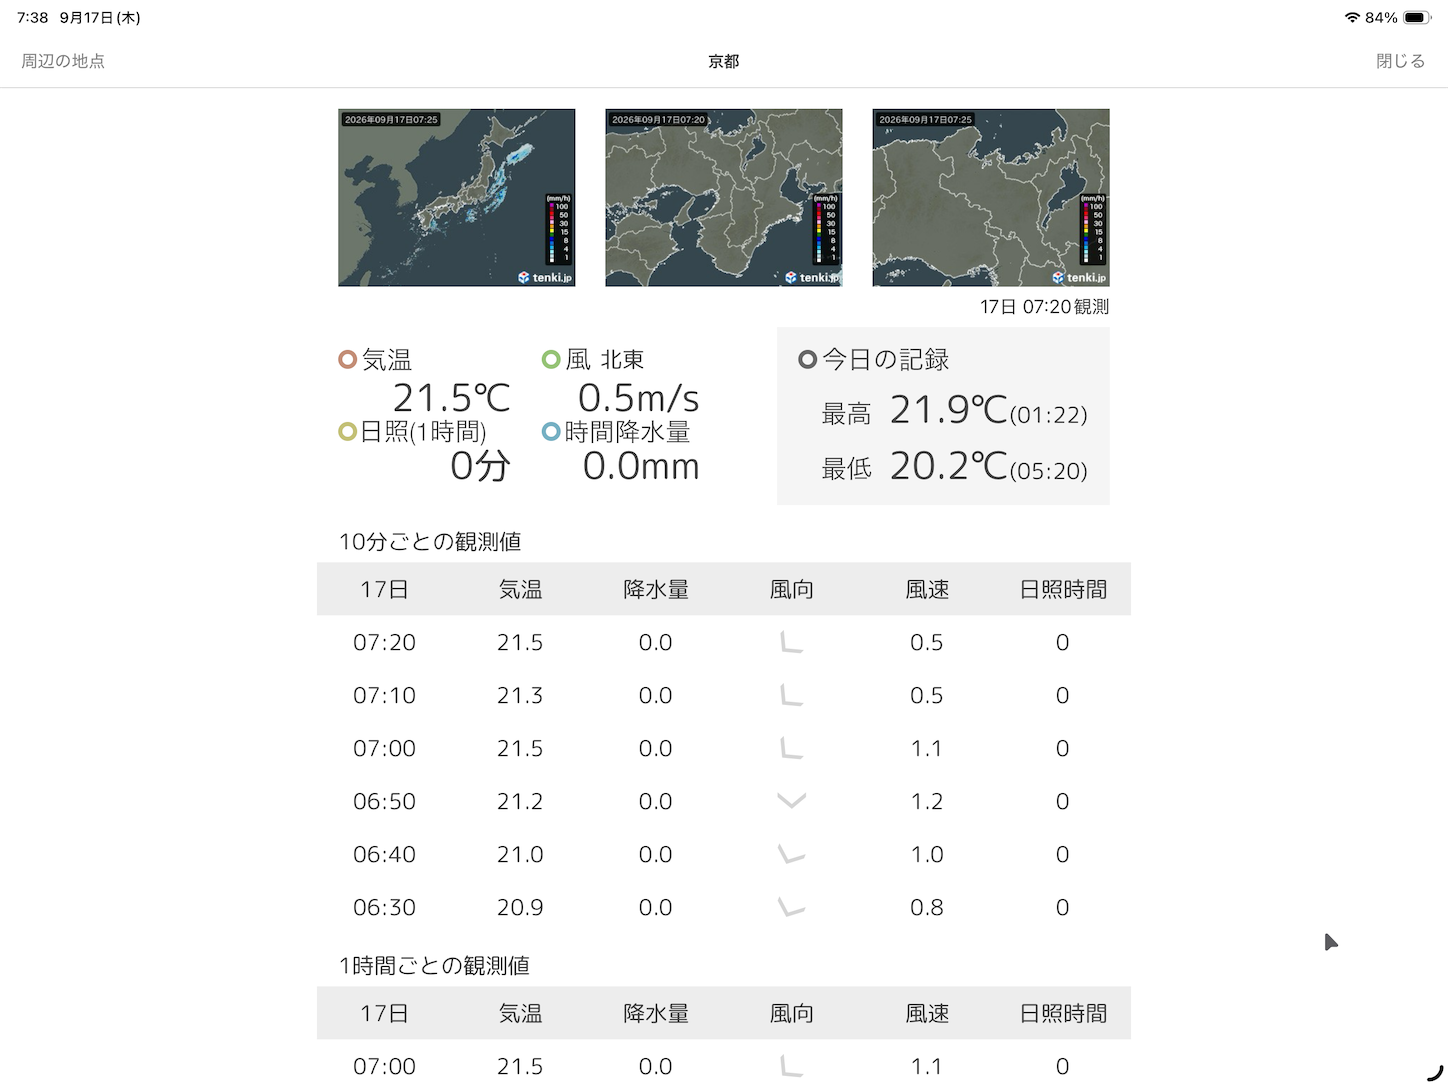Click the 07:10 time cell

384,695
